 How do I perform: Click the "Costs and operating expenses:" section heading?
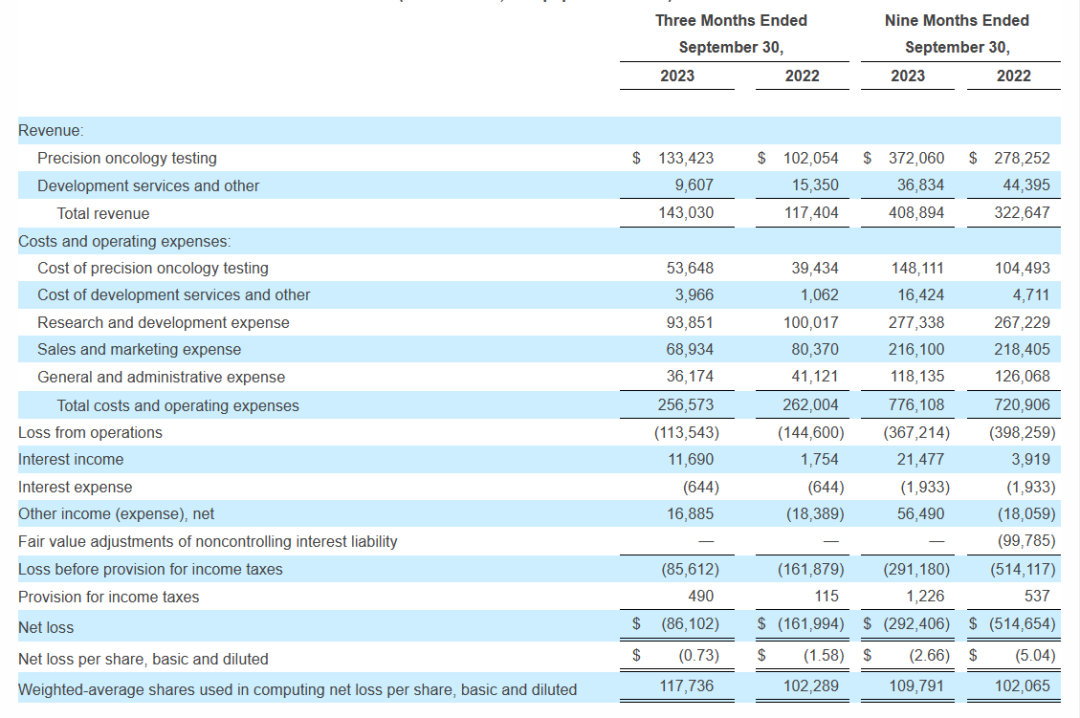click(125, 241)
